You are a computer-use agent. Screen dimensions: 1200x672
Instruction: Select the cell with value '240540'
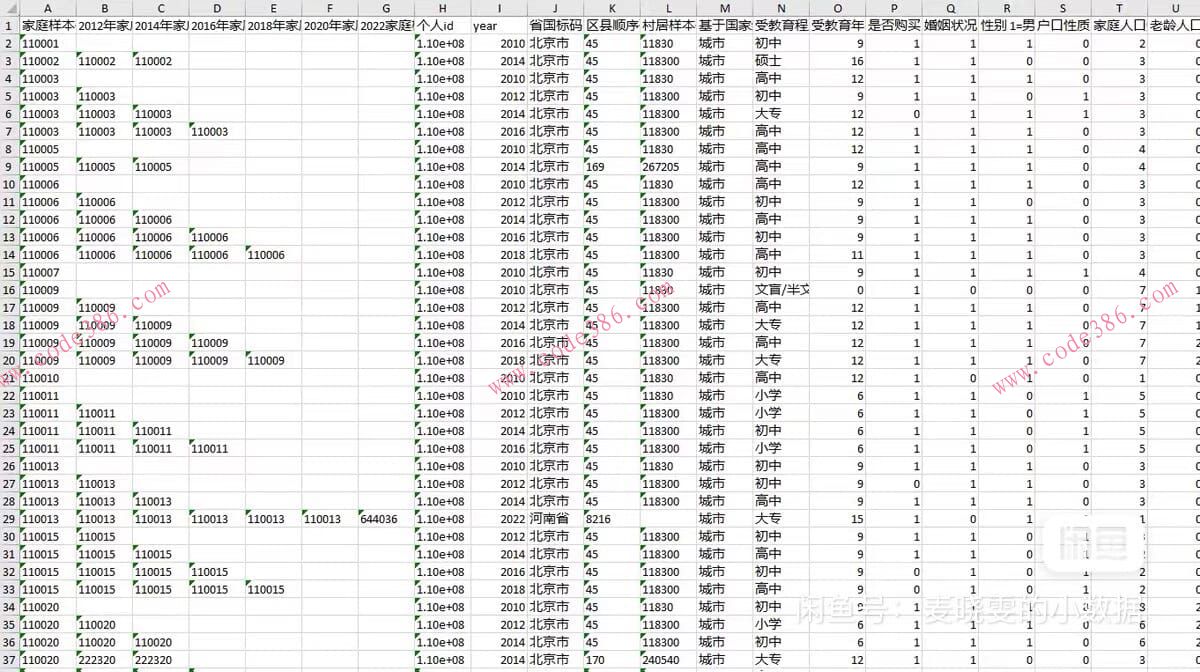668,660
